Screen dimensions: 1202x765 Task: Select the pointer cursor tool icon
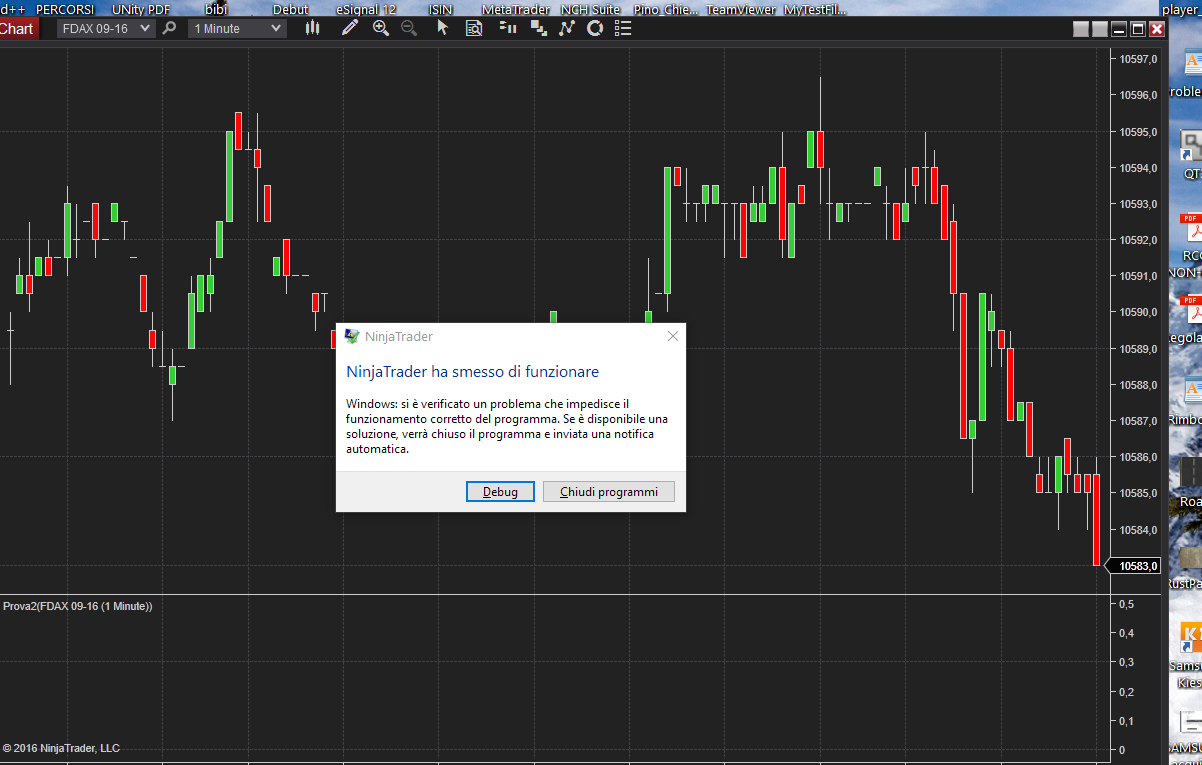click(442, 28)
